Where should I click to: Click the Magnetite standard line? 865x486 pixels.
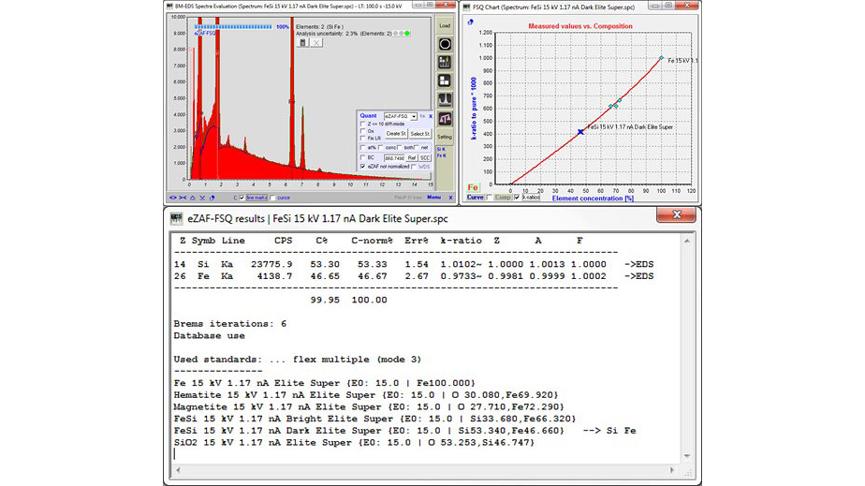click(369, 407)
